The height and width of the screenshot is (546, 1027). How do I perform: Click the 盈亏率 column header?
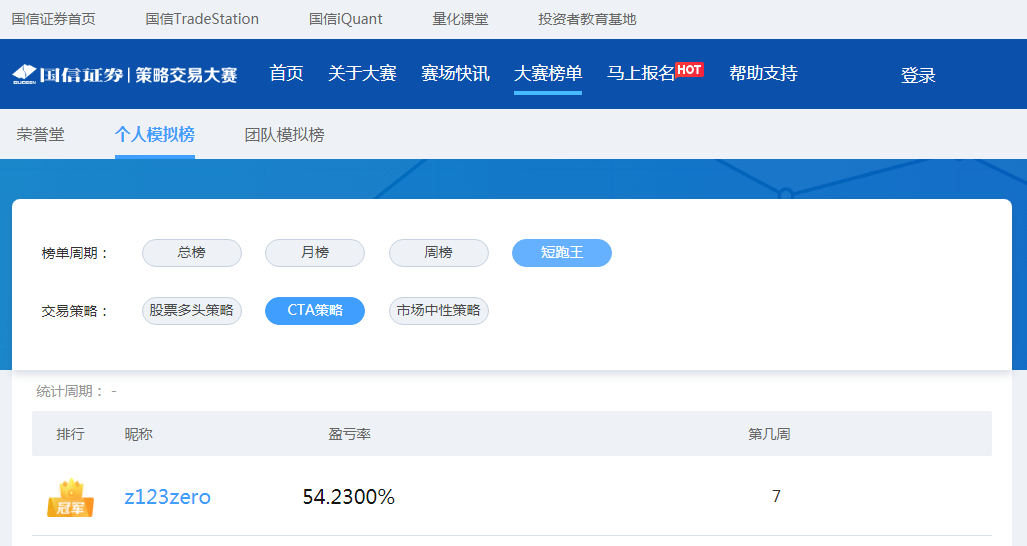[349, 434]
